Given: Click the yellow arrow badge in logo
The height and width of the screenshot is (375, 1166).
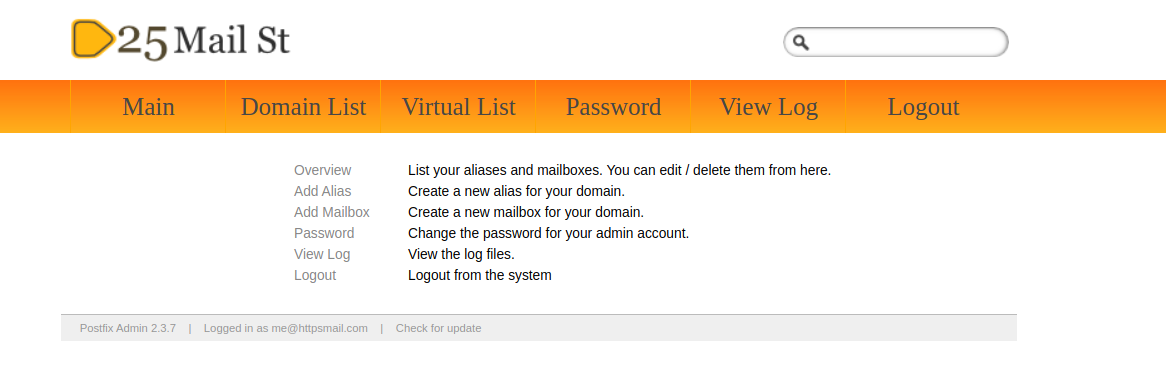Looking at the screenshot, I should (x=92, y=39).
